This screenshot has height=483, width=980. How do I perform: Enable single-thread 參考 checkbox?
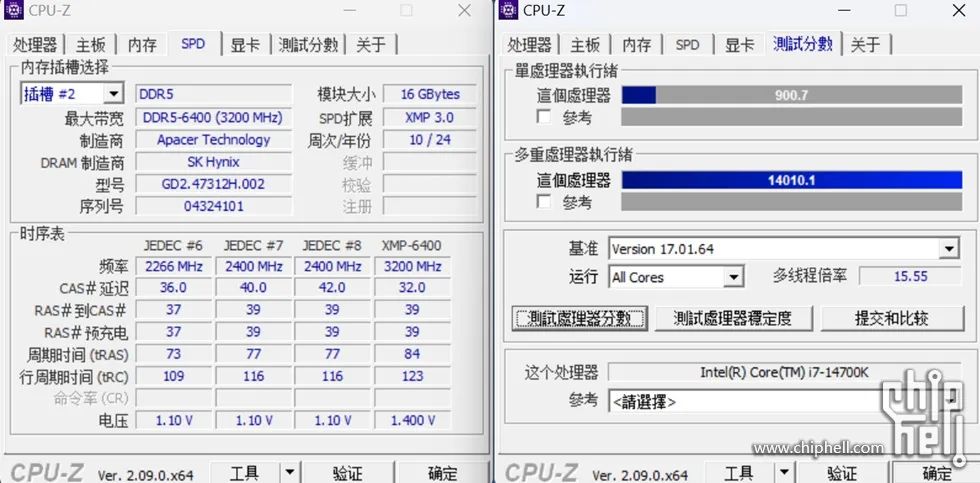coord(544,117)
